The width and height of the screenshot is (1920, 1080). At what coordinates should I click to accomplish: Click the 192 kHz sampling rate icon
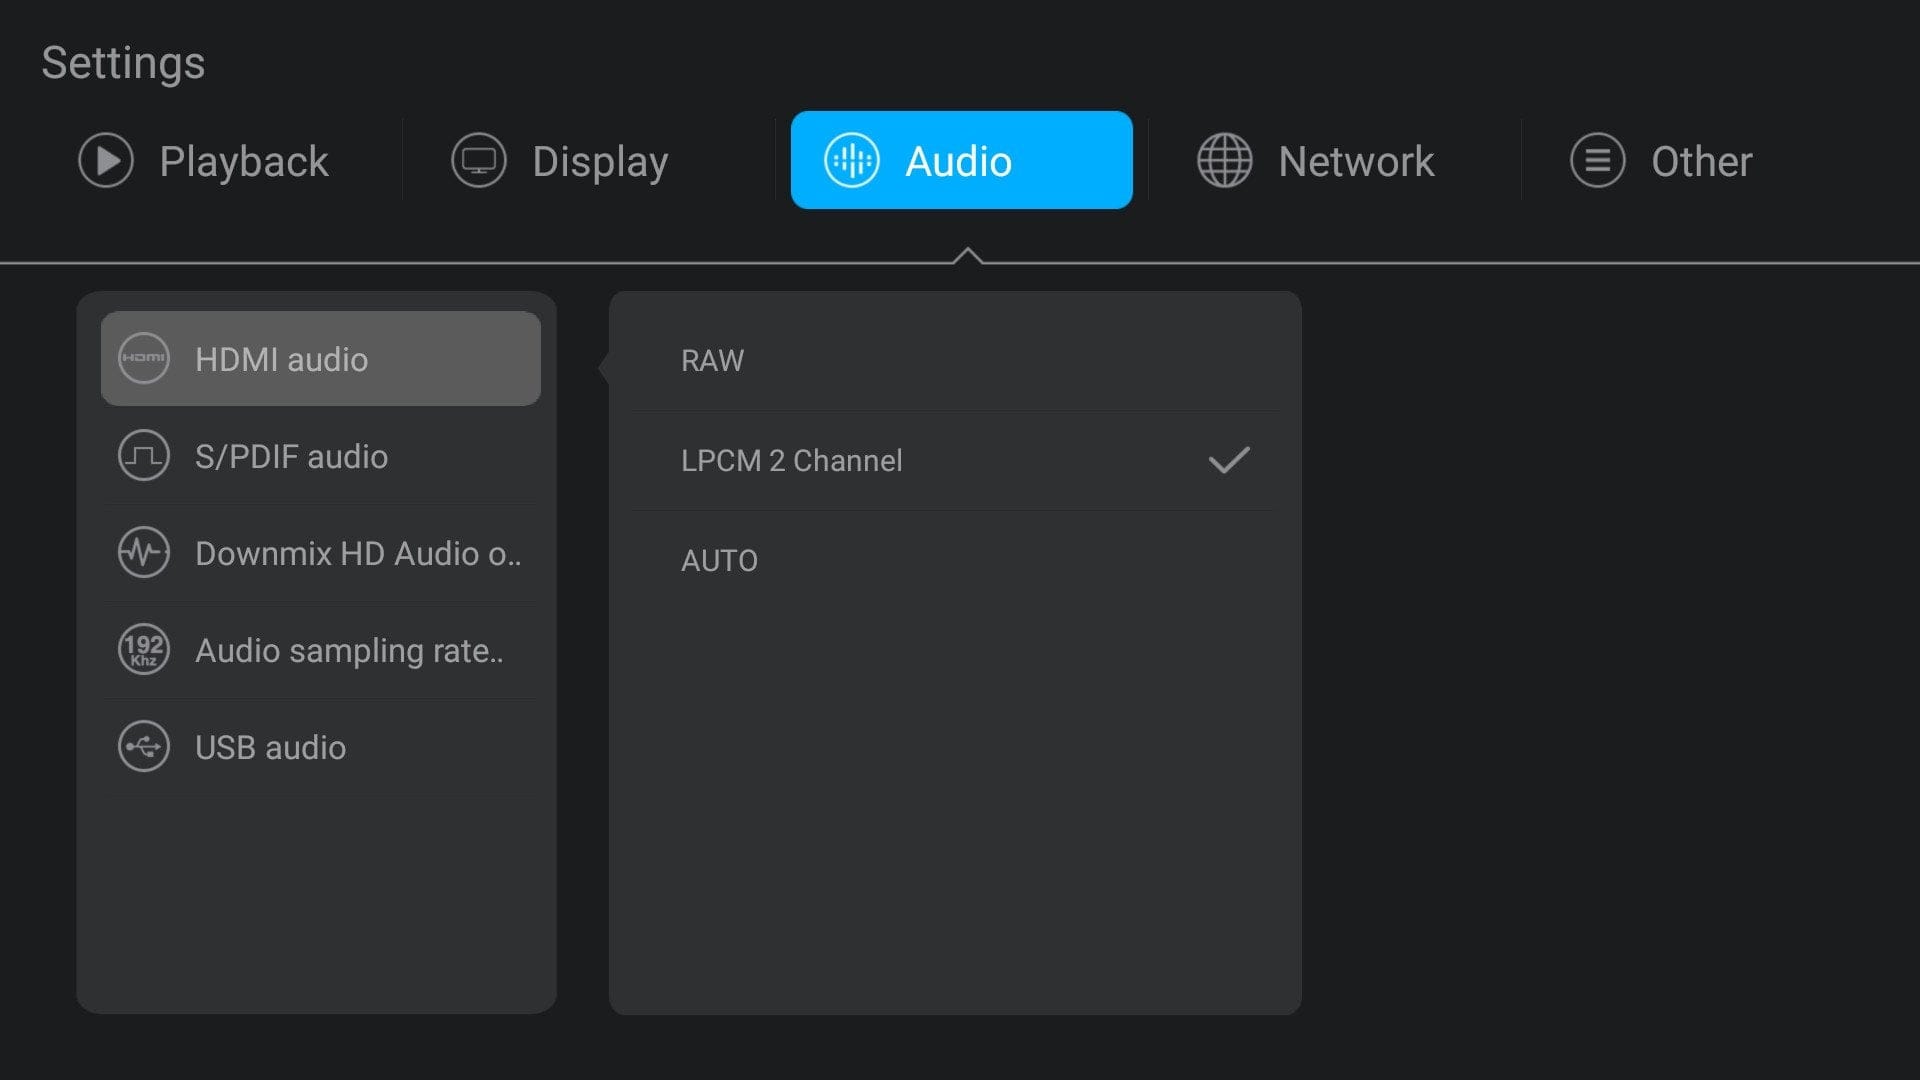point(144,650)
